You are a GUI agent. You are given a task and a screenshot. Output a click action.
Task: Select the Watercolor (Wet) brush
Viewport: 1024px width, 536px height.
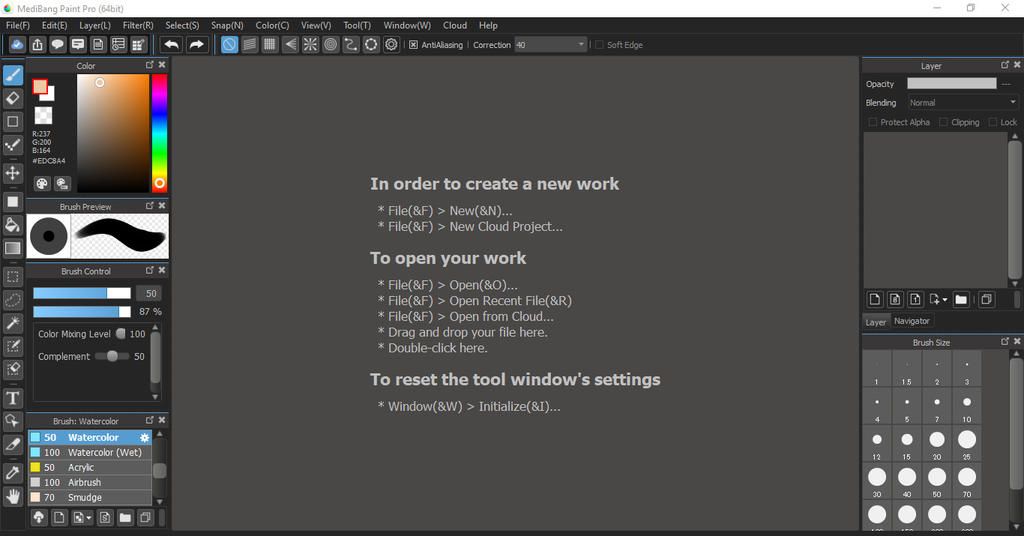(x=90, y=452)
